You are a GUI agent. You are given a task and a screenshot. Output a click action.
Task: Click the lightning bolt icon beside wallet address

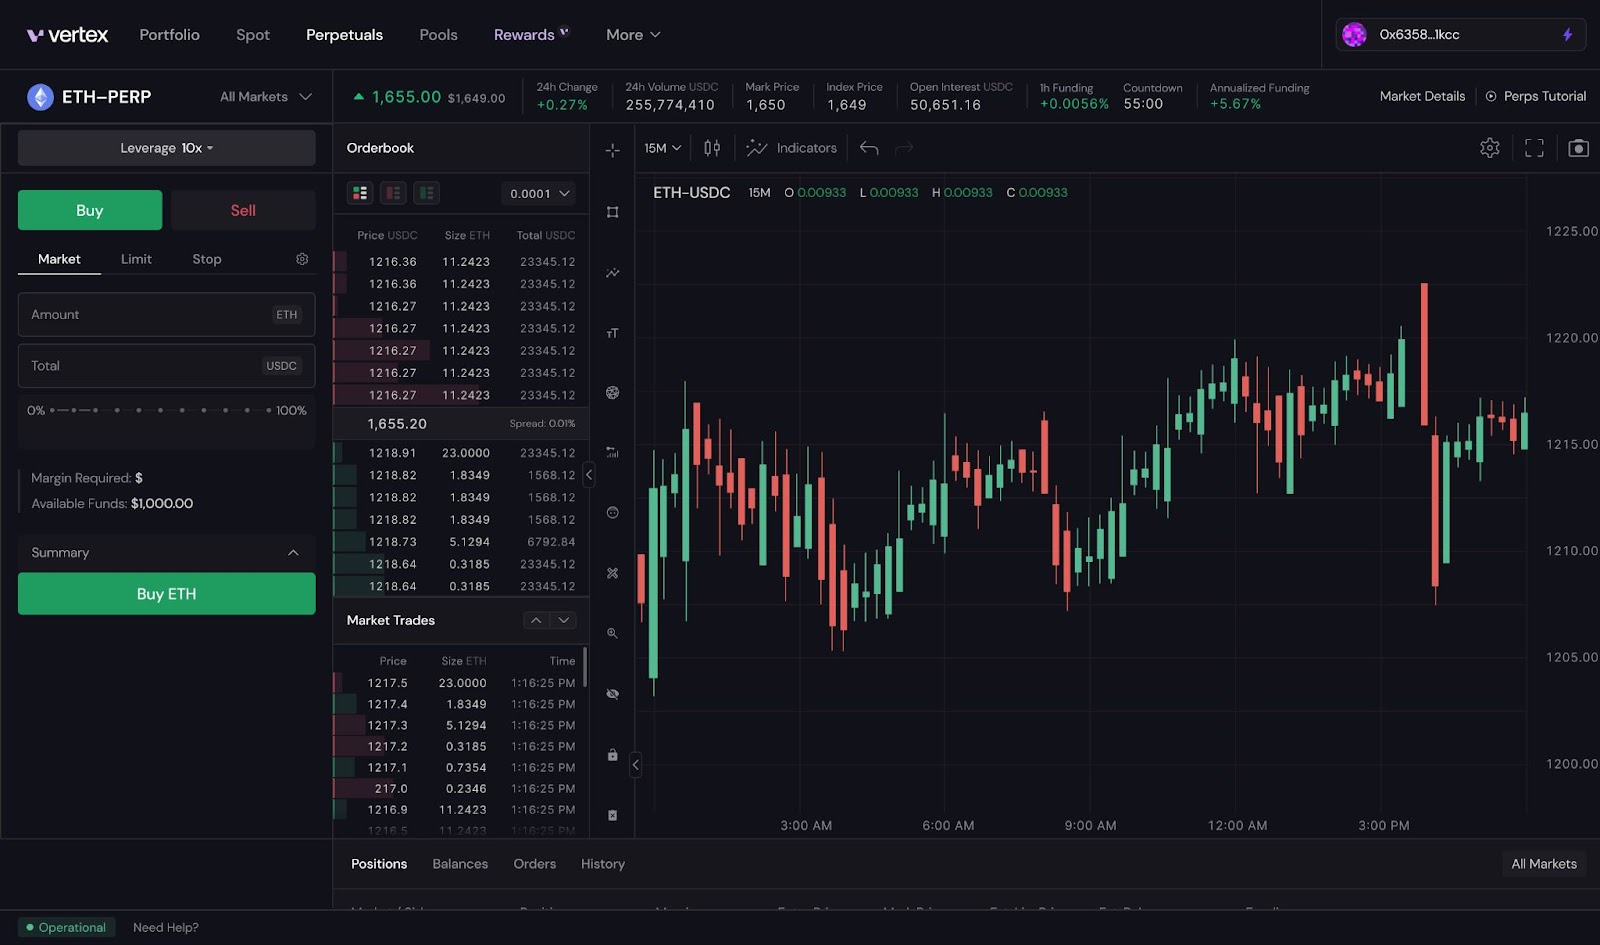[1567, 35]
